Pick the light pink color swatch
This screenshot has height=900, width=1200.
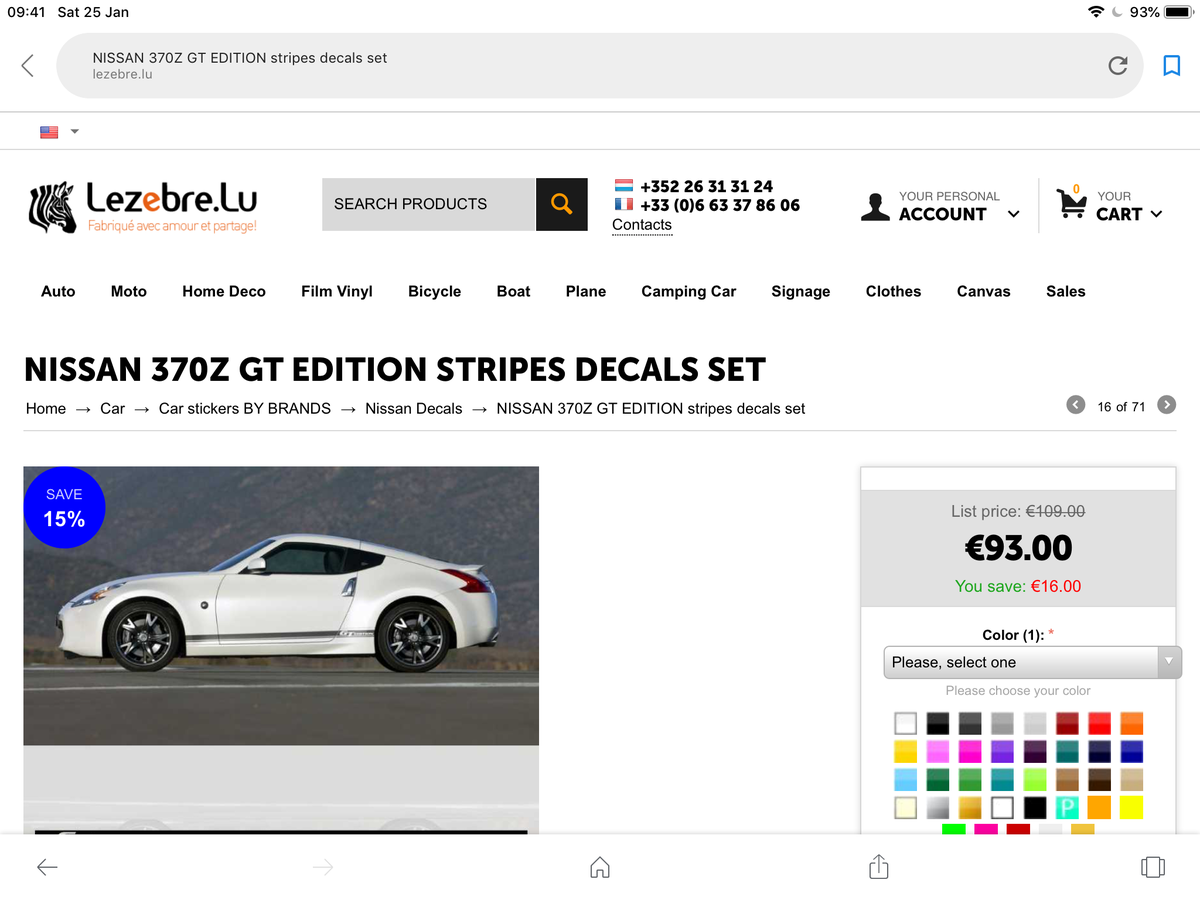click(x=938, y=751)
